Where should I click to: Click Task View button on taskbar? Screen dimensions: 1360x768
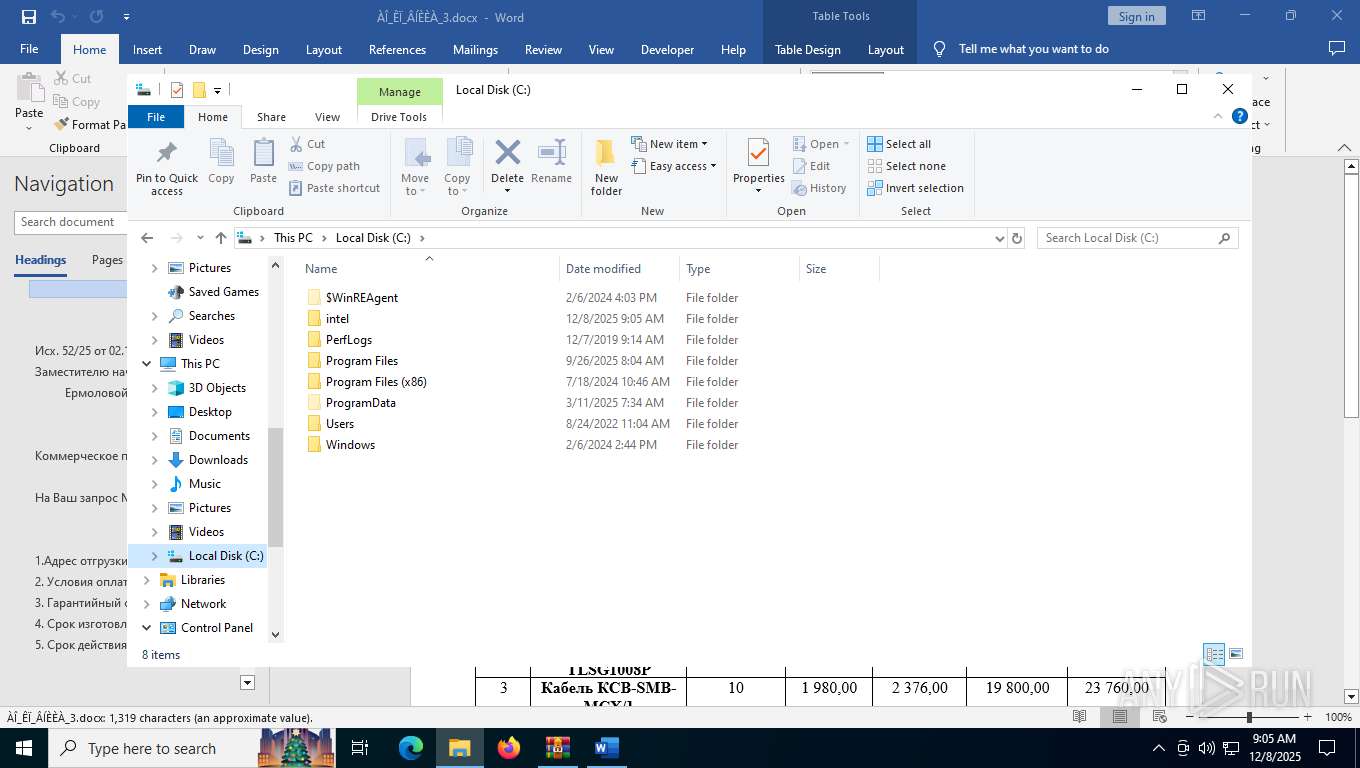click(360, 748)
